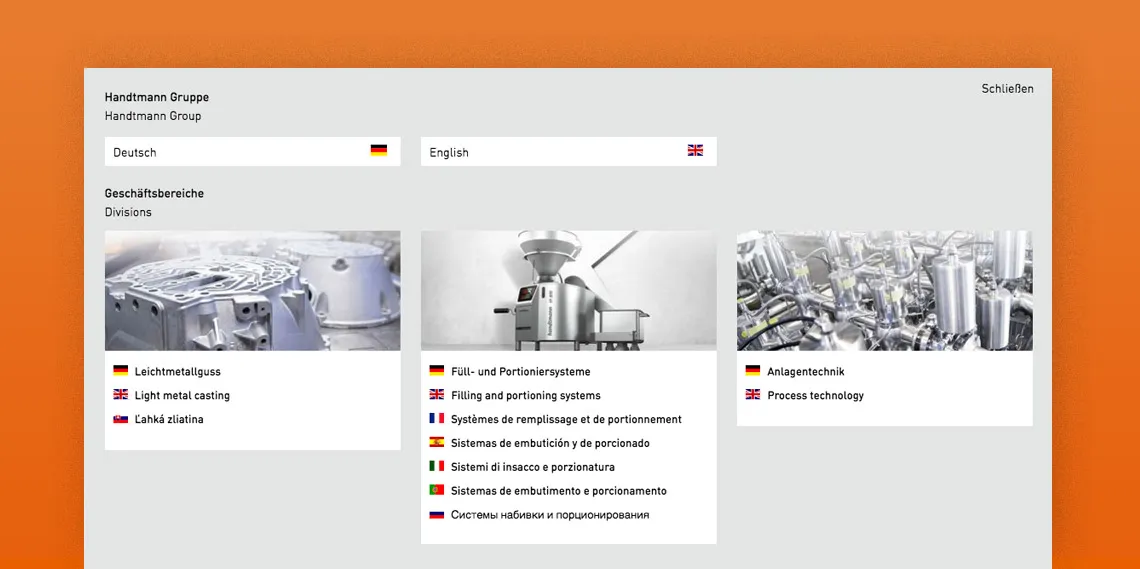Open the Anlagentechnik link
The image size is (1140, 569).
click(806, 371)
